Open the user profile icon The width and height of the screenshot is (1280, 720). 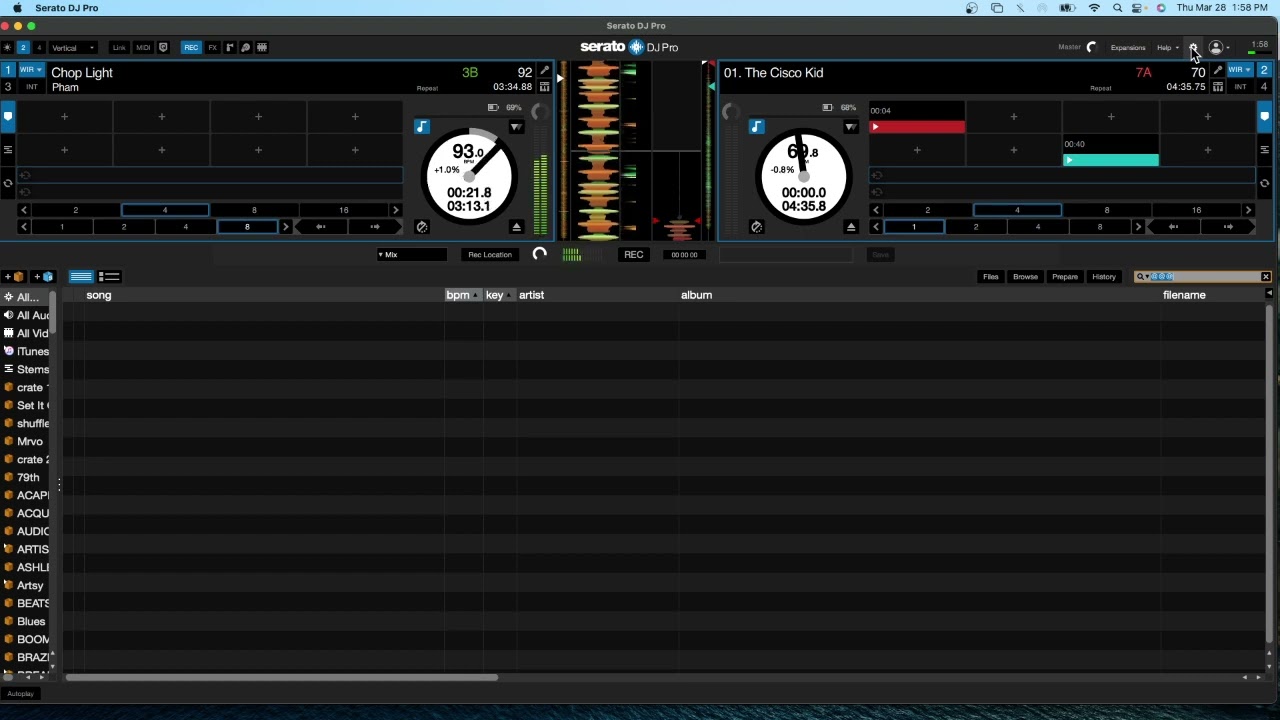1216,47
